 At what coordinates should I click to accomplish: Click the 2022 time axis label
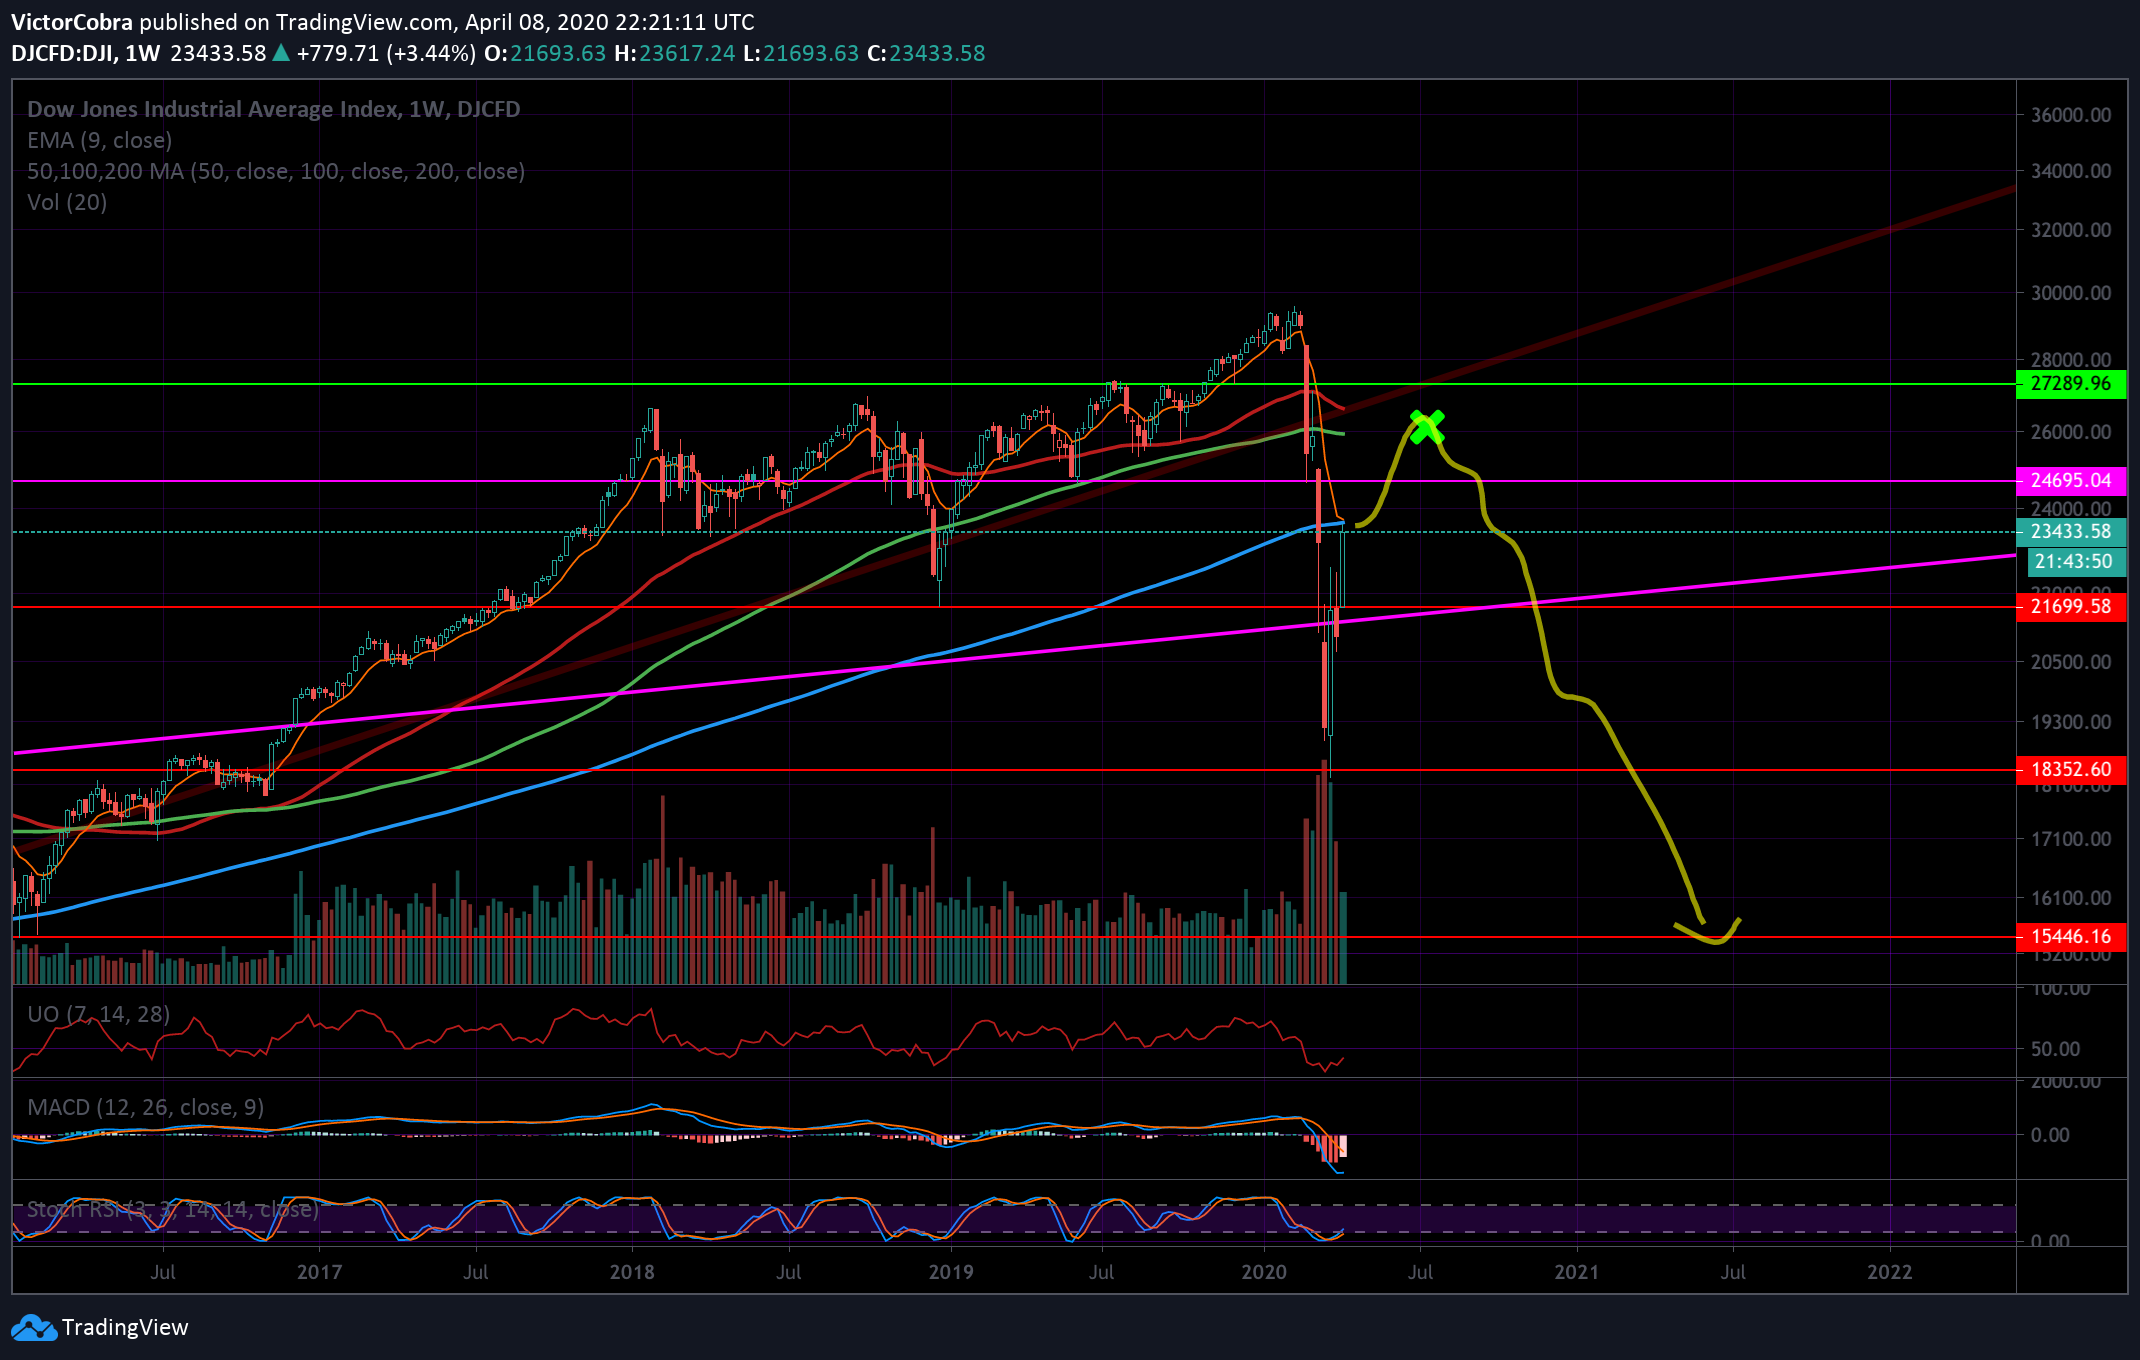(x=1890, y=1272)
